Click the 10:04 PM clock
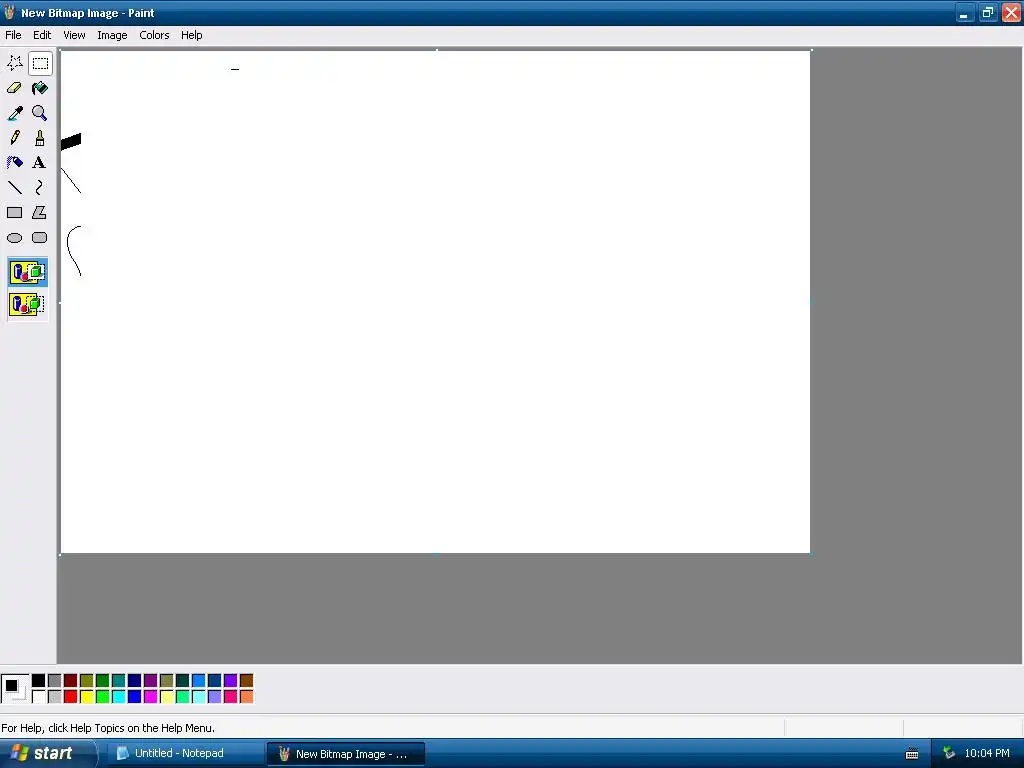 (x=987, y=754)
